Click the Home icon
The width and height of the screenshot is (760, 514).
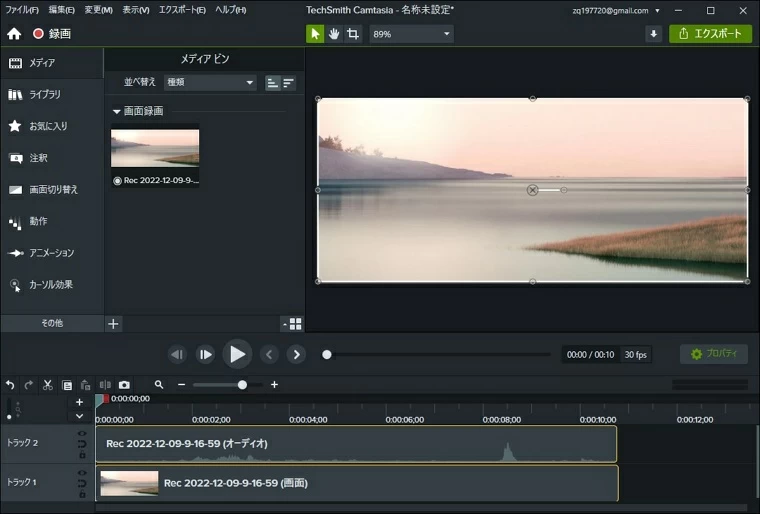tap(14, 33)
